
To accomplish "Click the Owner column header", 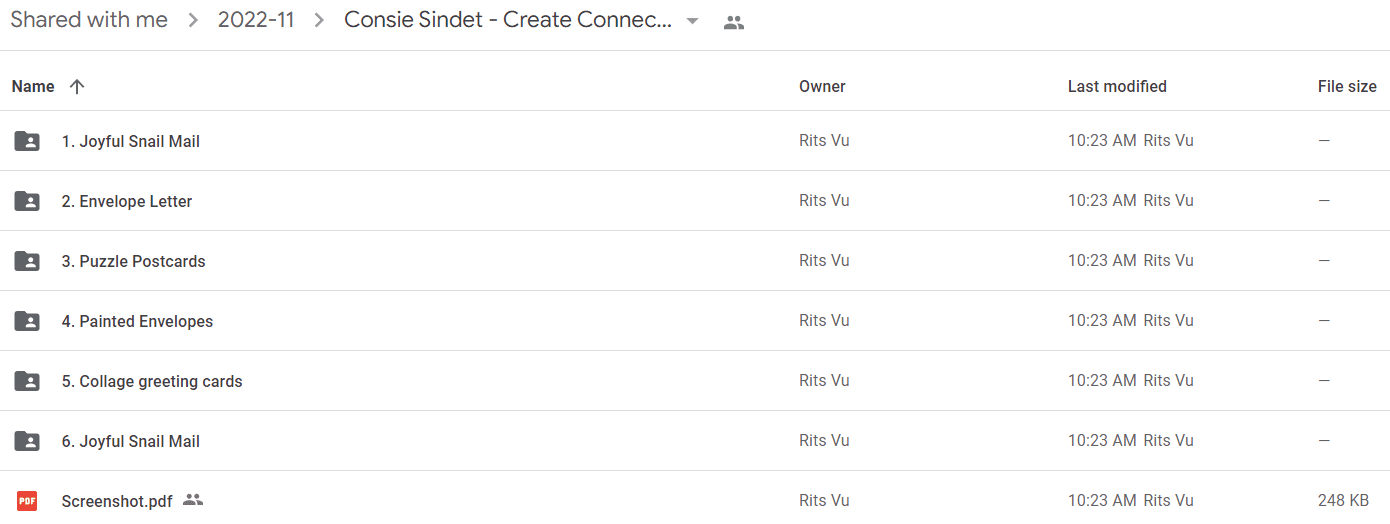I will pyautogui.click(x=822, y=87).
